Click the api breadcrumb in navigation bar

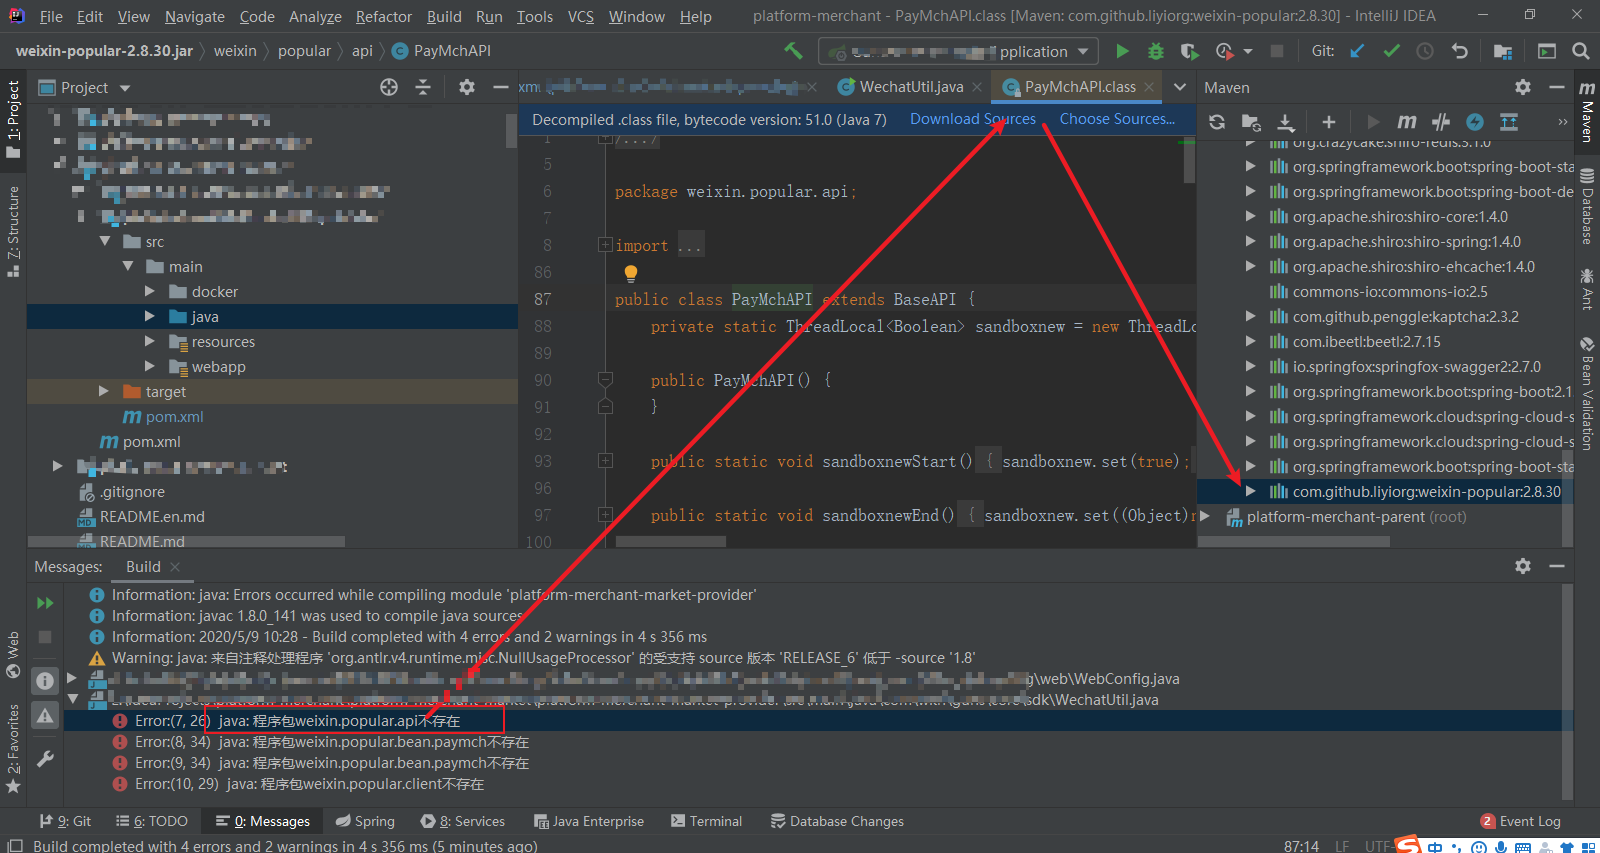tap(362, 51)
